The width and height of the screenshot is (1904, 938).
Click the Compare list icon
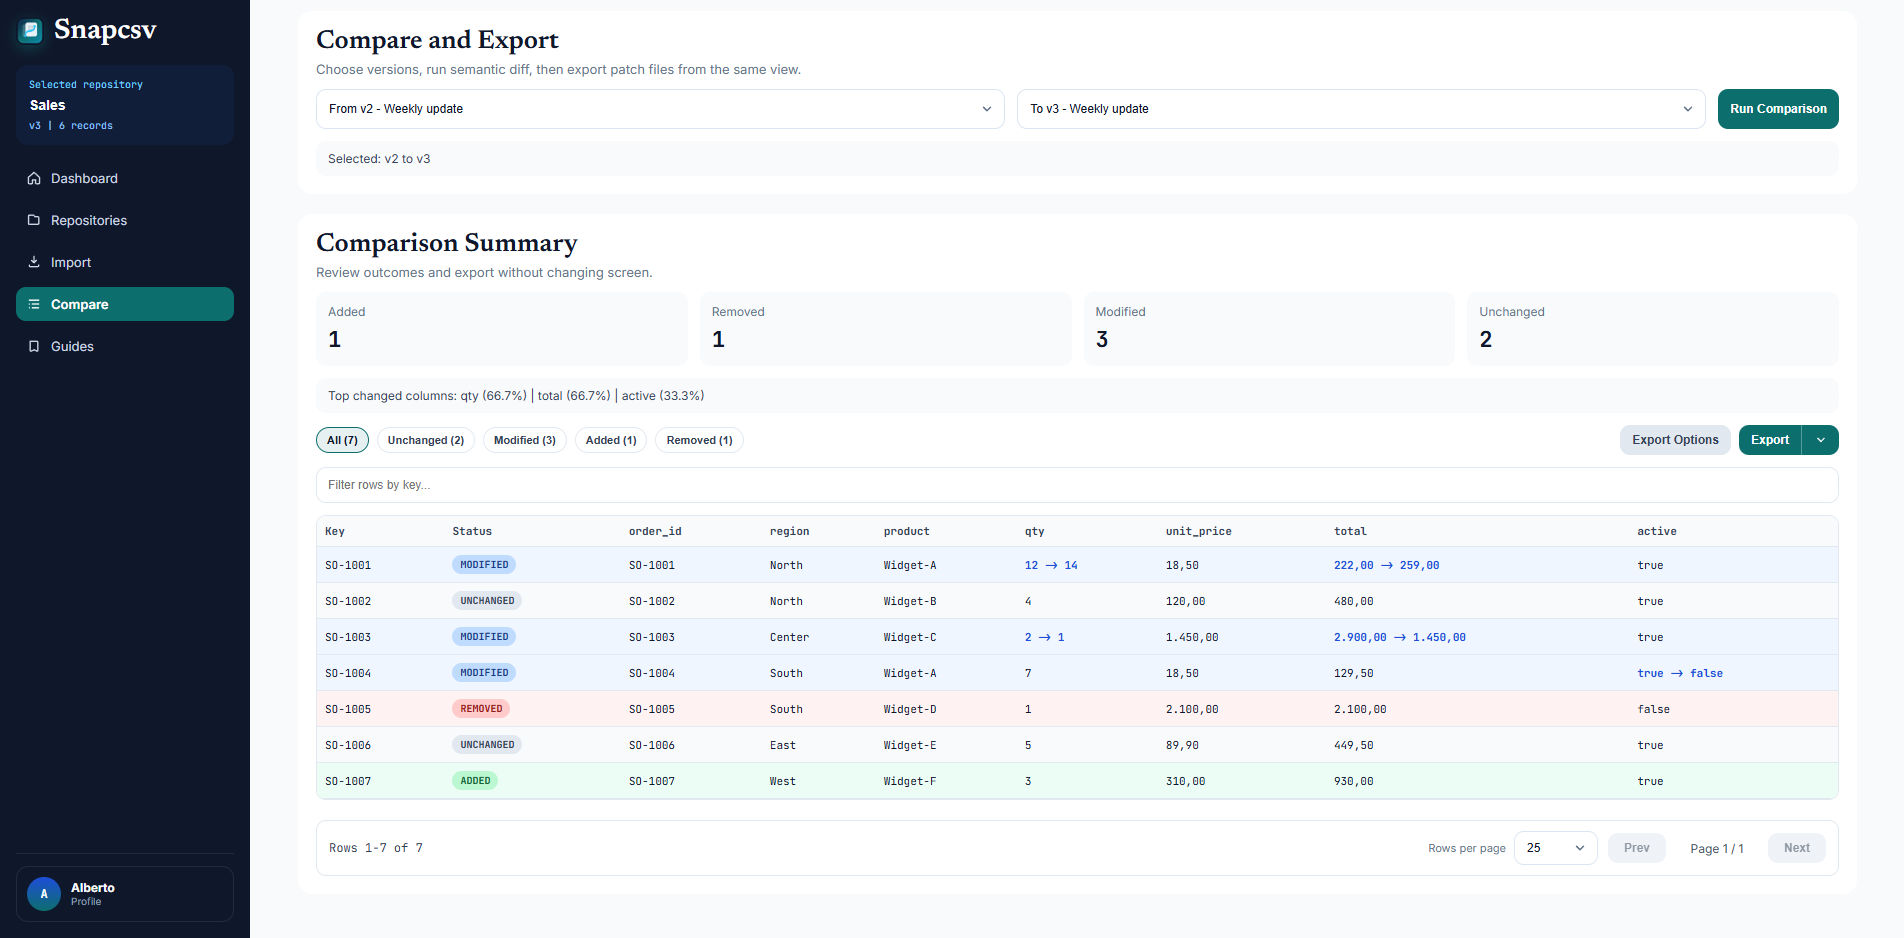[34, 304]
